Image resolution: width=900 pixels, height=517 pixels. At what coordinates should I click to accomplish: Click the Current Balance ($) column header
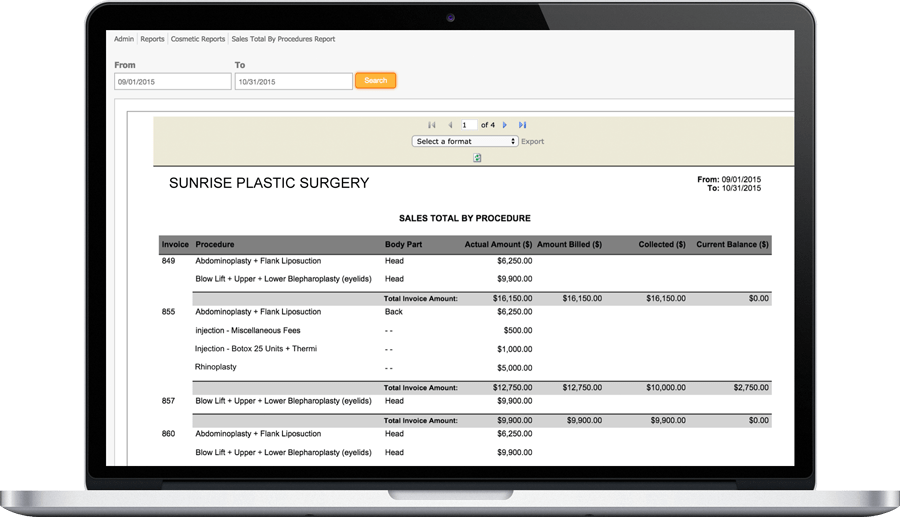732,244
